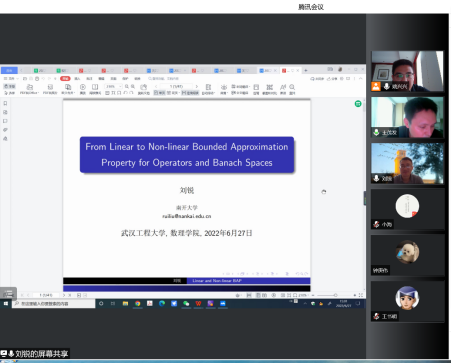Open Chrome from the Windows taskbar
Screen dimensions: 452x364
(x=137, y=303)
